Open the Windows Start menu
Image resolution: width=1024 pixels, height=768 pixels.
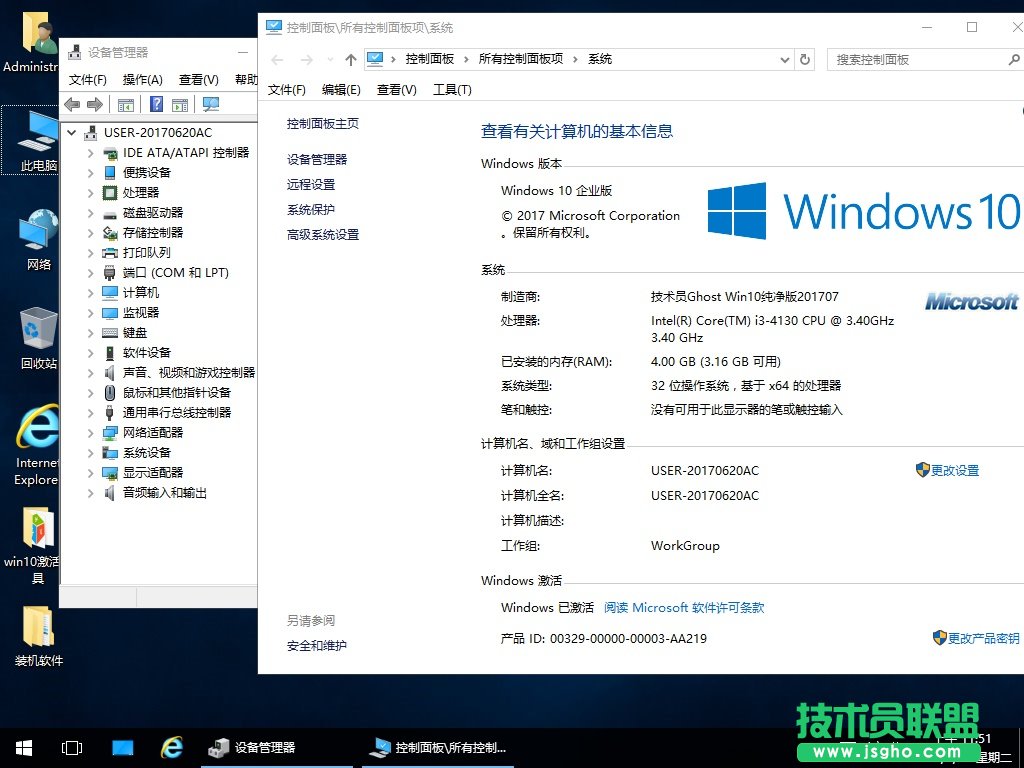[x=24, y=748]
